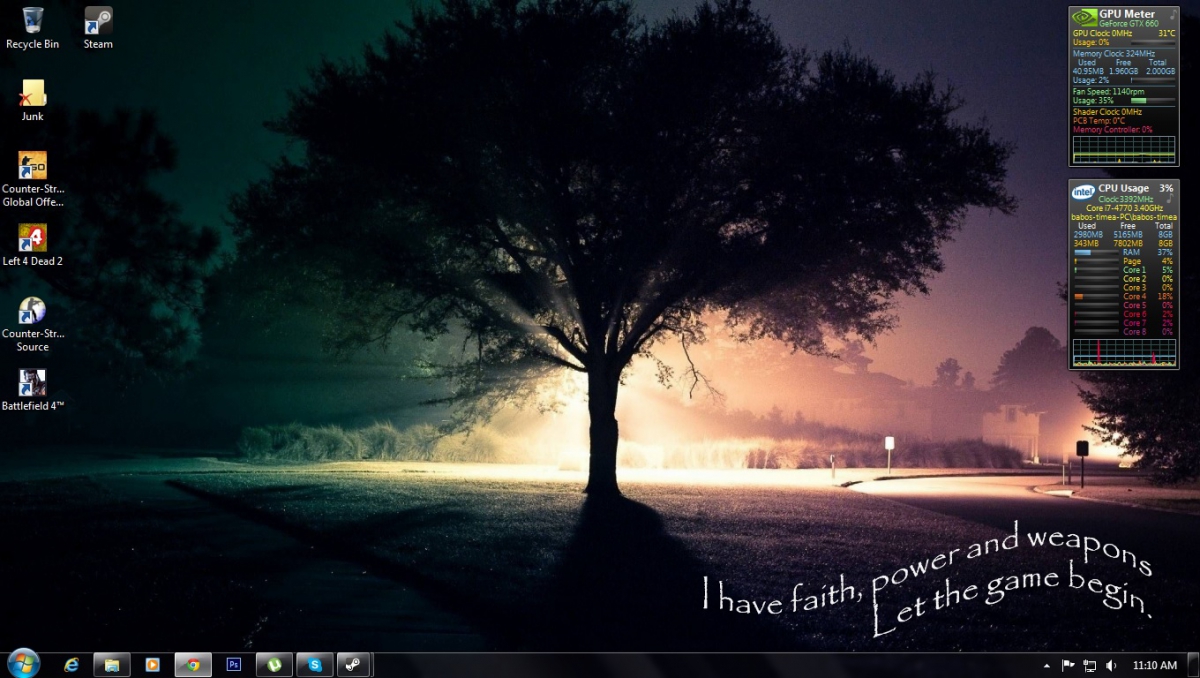Viewport: 1200px width, 678px height.
Task: Click the CPU Usage gadget title
Action: pyautogui.click(x=1123, y=188)
